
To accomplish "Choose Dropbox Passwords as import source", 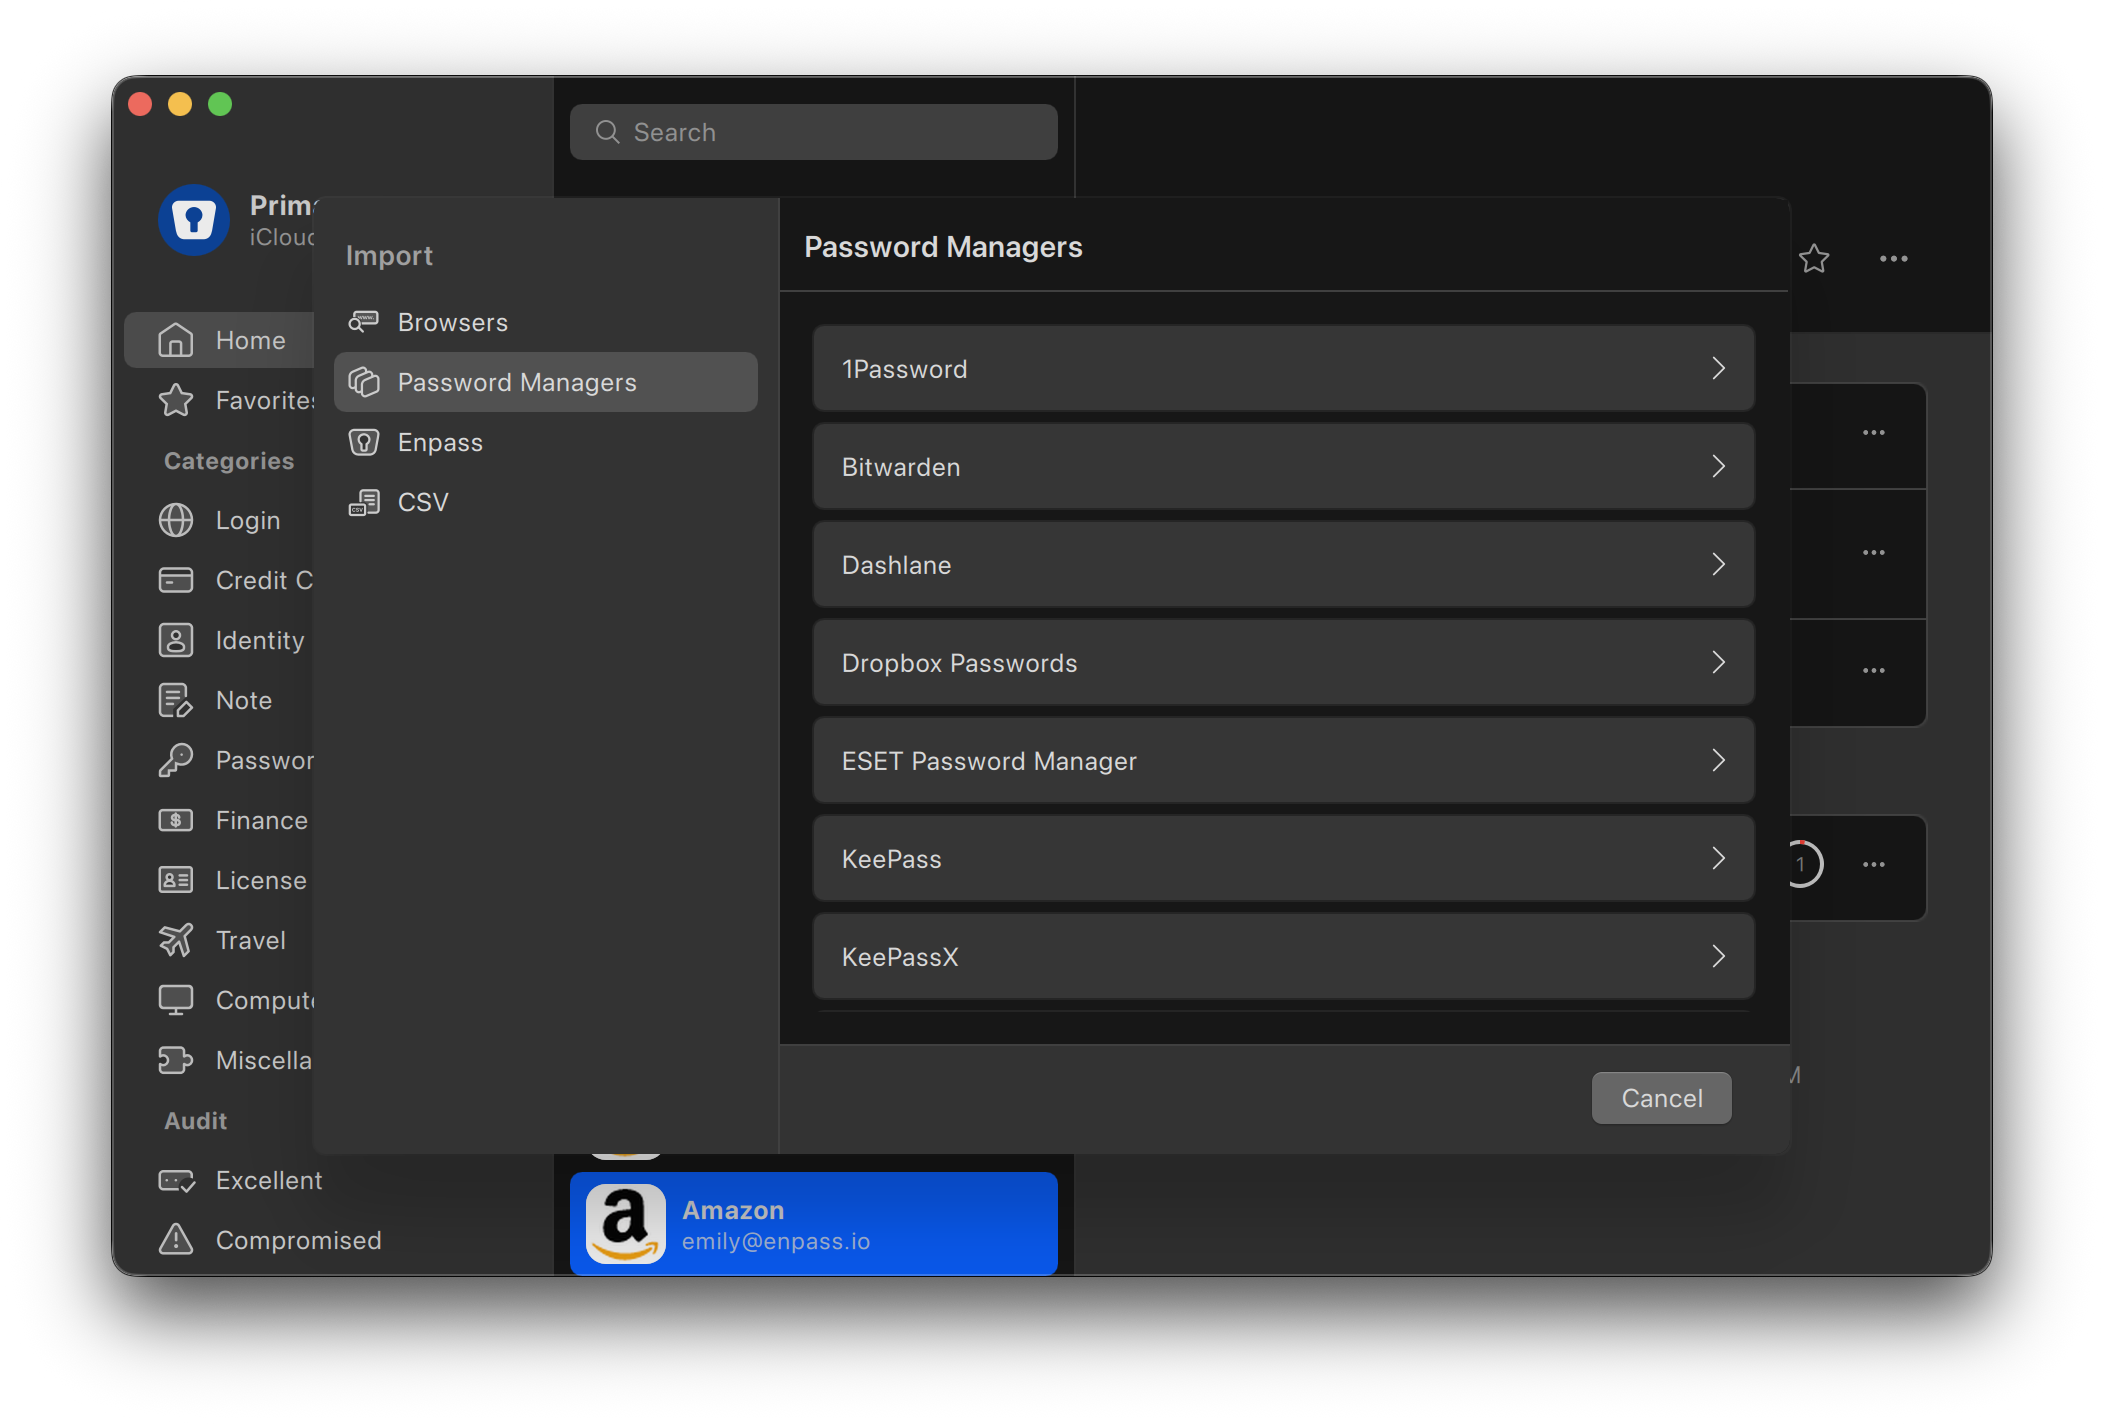I will 1284,663.
